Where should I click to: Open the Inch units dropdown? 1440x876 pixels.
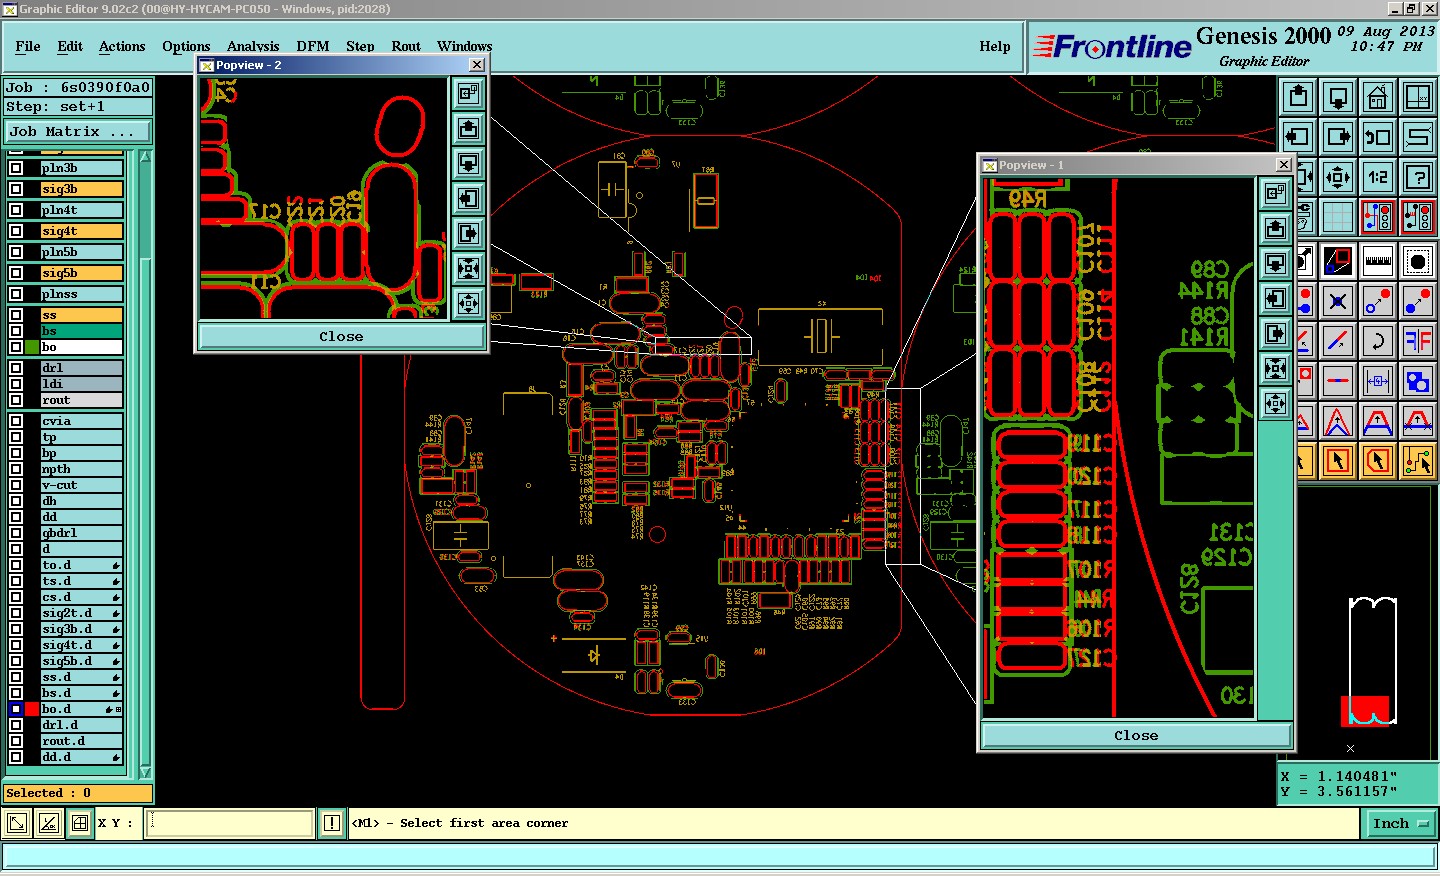(x=1400, y=823)
